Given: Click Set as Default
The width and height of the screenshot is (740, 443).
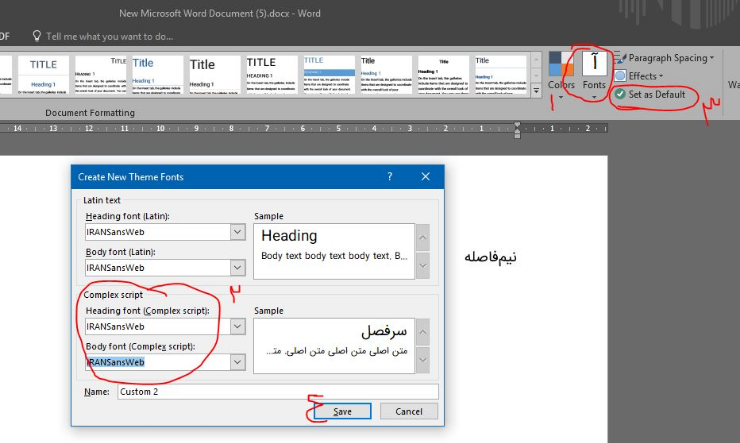Looking at the screenshot, I should 650,94.
